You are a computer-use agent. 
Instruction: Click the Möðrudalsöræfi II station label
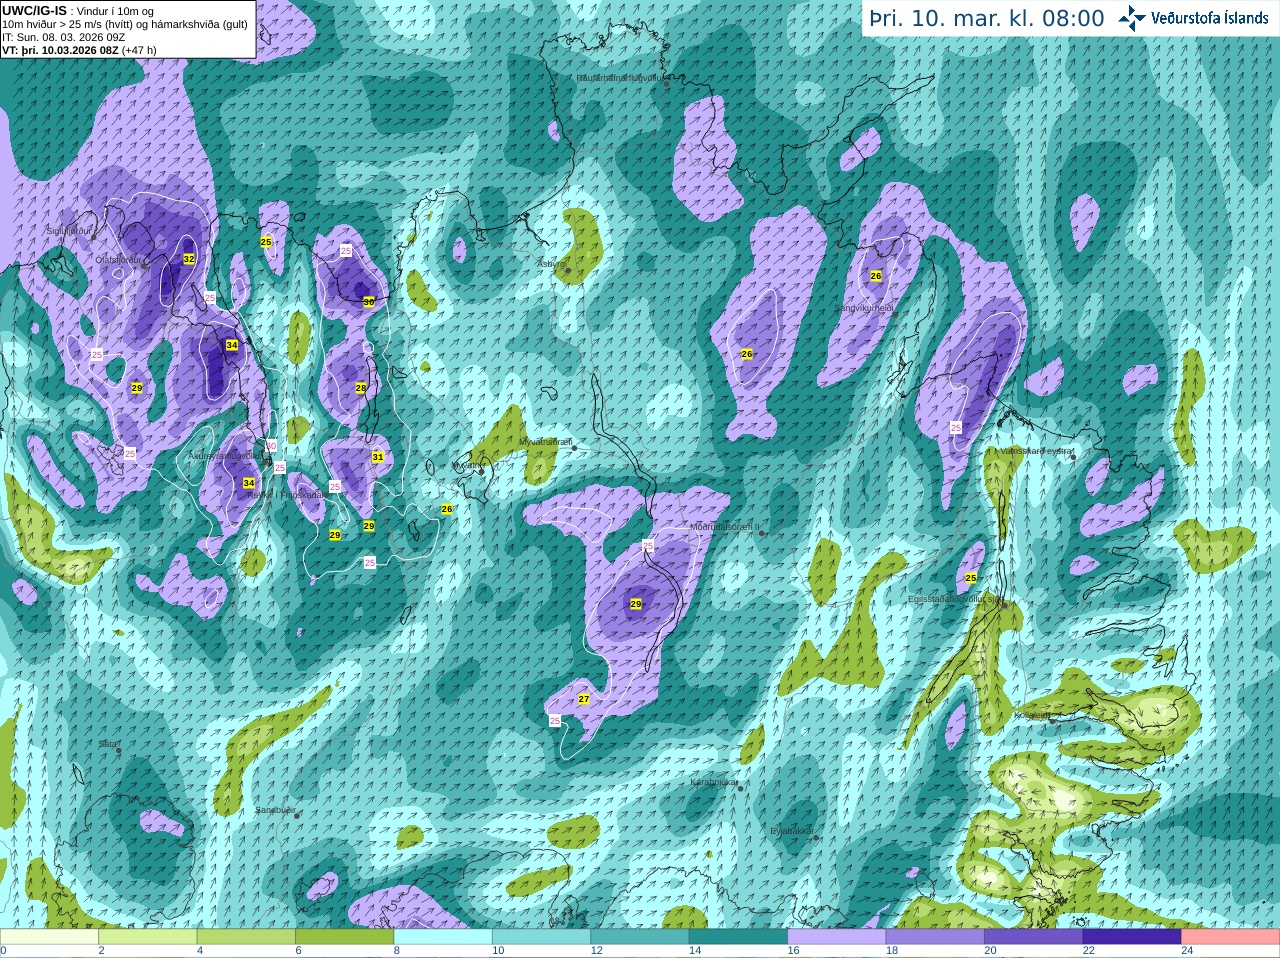click(x=725, y=526)
